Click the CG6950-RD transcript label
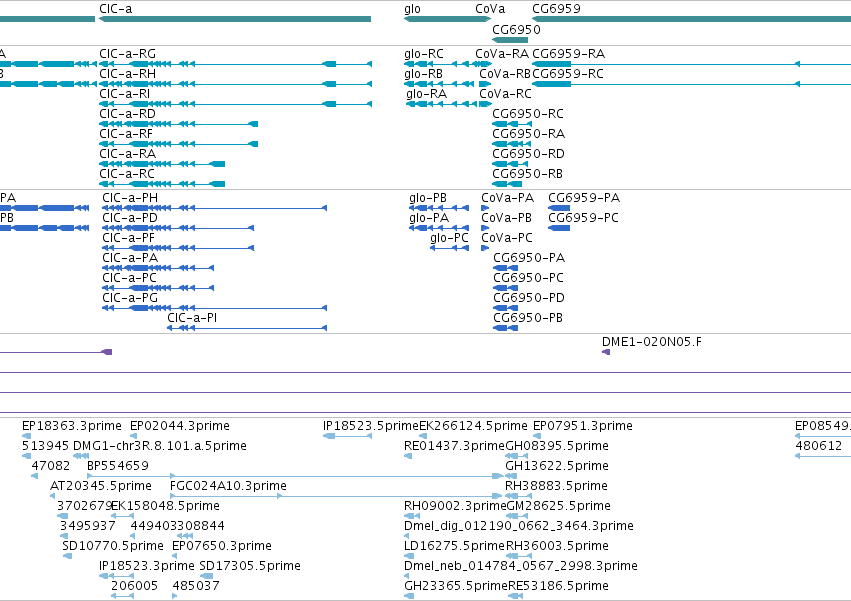The width and height of the screenshot is (851, 601). point(529,154)
